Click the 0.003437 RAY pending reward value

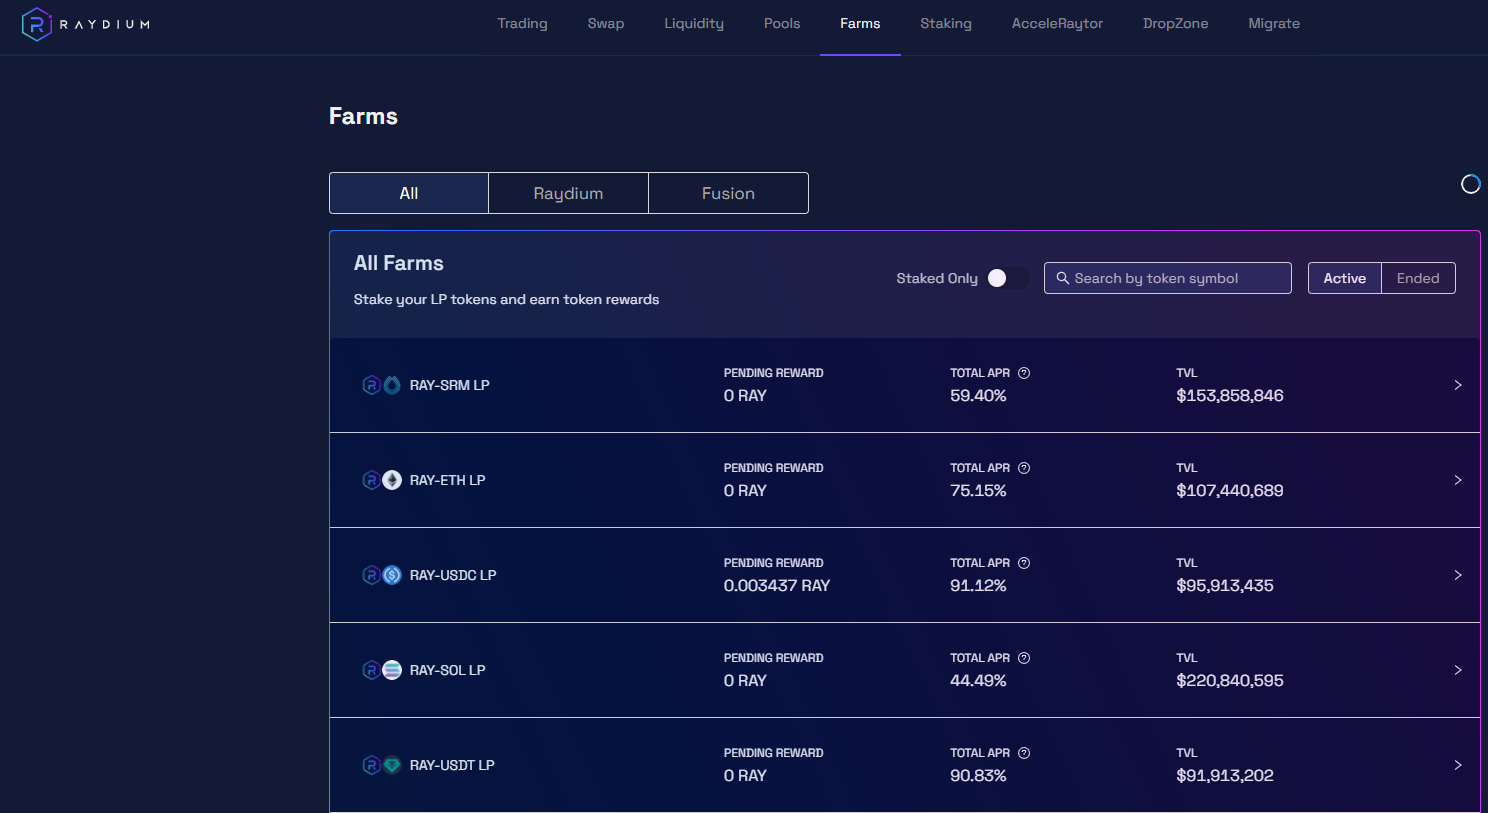point(777,586)
